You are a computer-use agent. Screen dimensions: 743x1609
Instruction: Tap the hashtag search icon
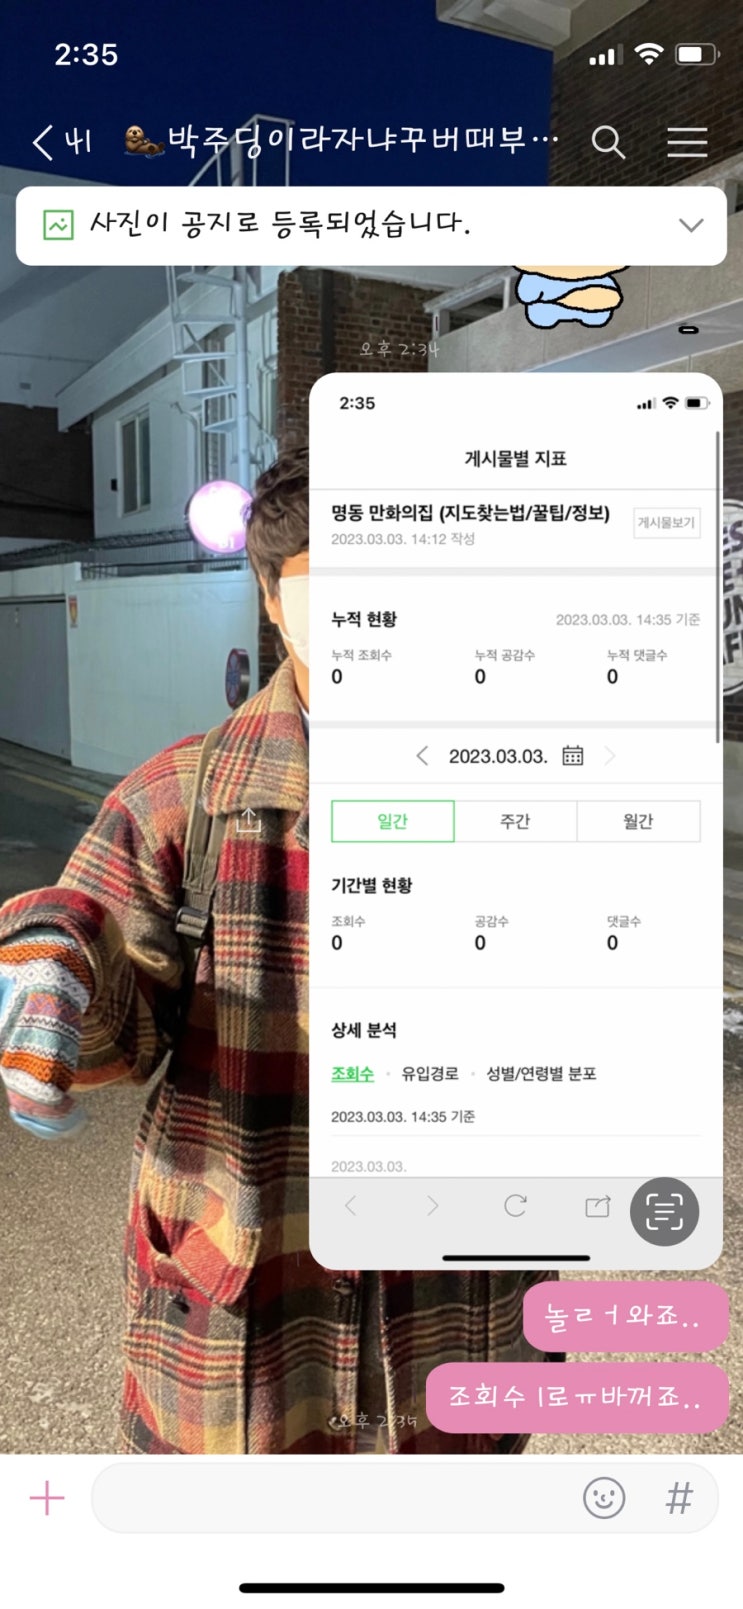click(679, 1497)
